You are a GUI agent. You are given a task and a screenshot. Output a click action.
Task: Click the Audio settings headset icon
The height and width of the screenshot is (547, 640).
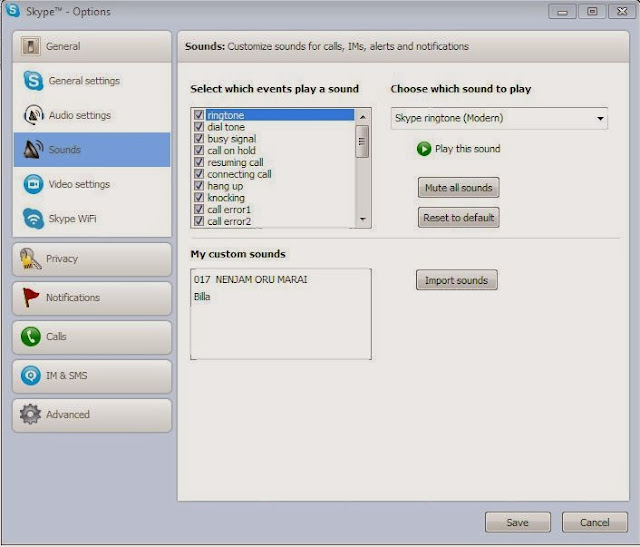coord(33,115)
